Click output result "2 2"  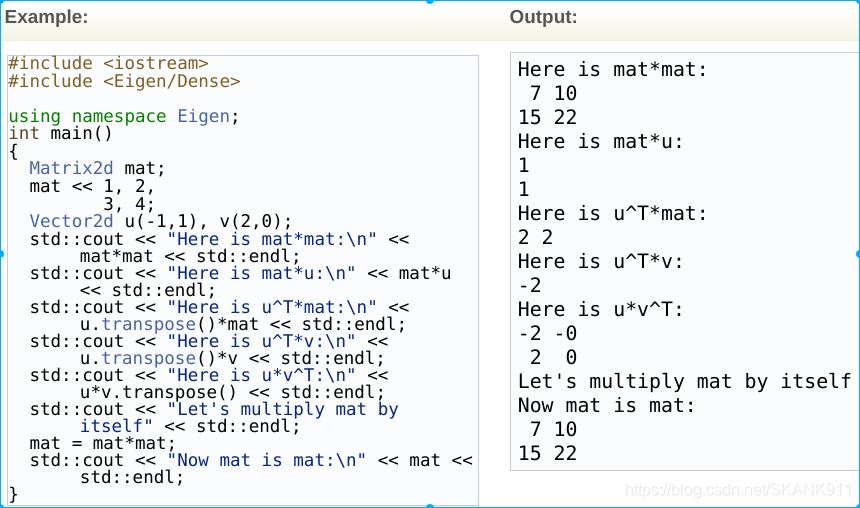click(535, 238)
